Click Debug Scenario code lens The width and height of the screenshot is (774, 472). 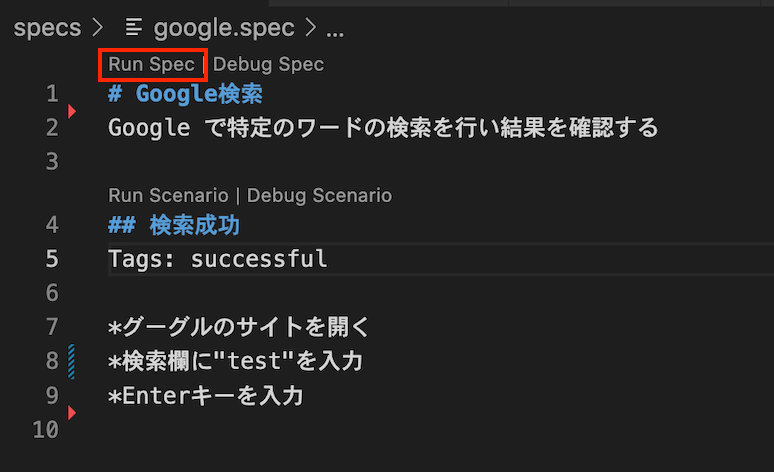click(319, 196)
